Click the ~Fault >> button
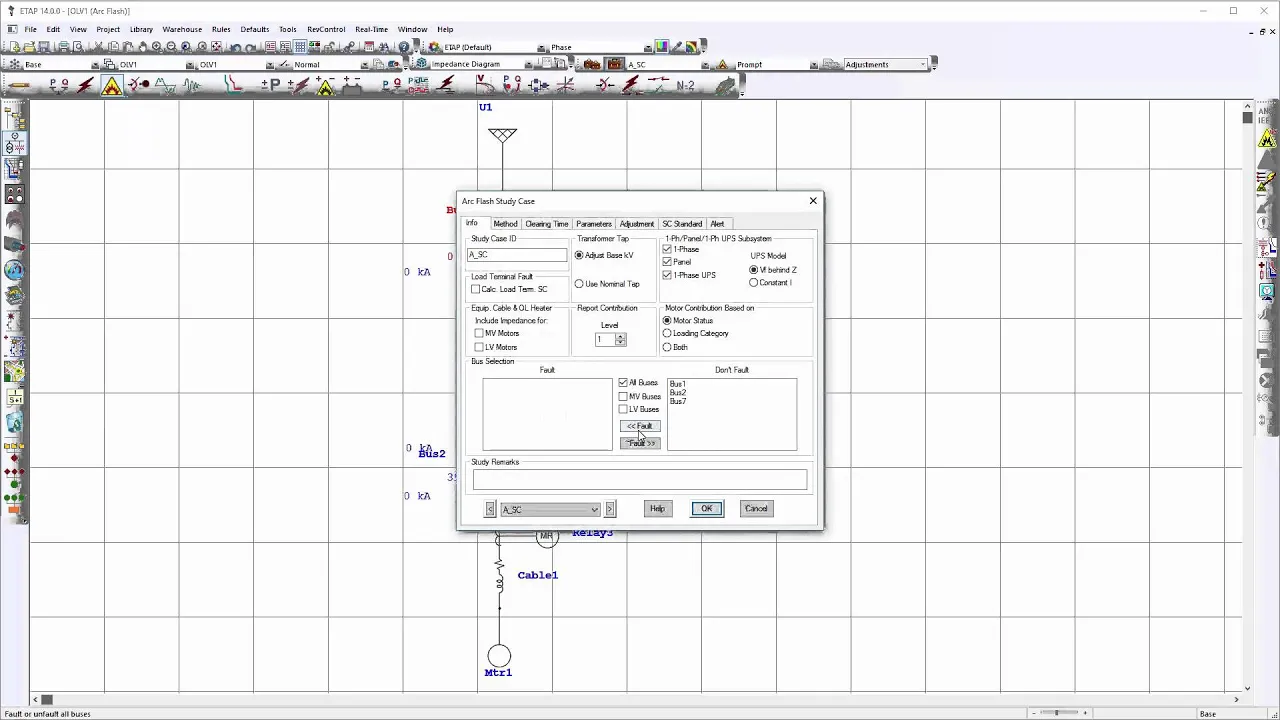 (640, 443)
